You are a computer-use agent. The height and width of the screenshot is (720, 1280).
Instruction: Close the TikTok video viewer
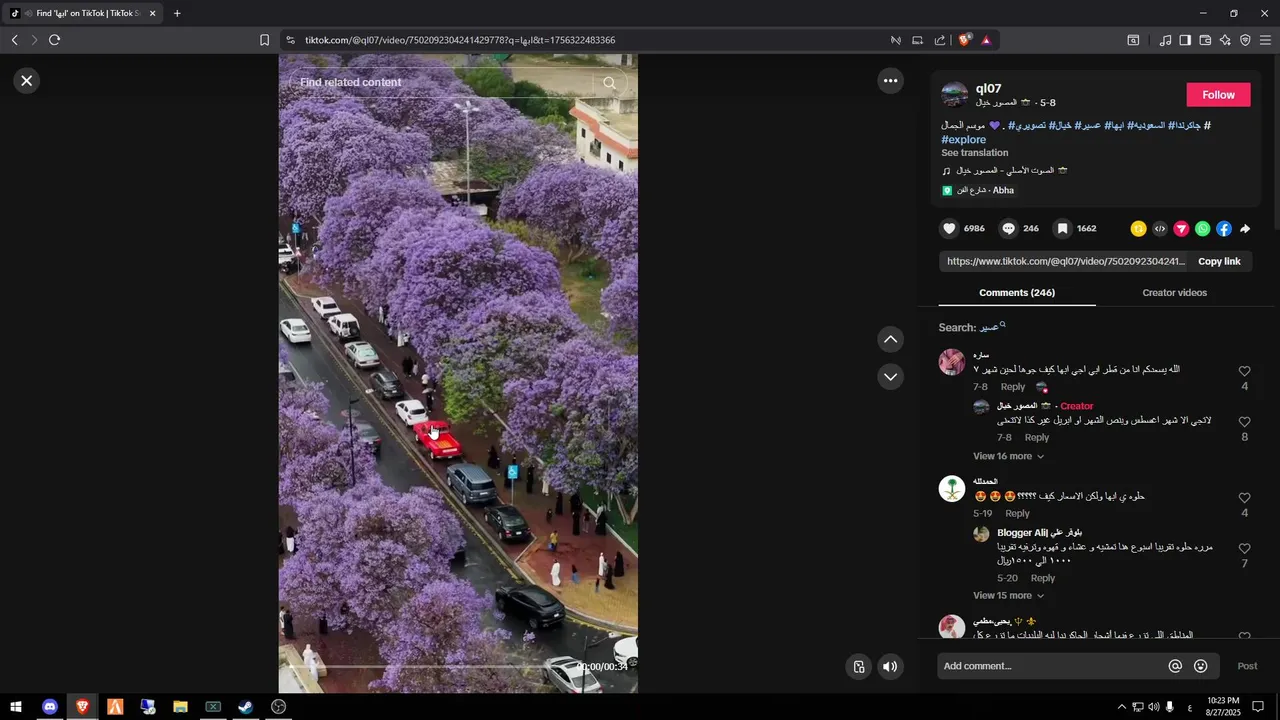[x=27, y=81]
